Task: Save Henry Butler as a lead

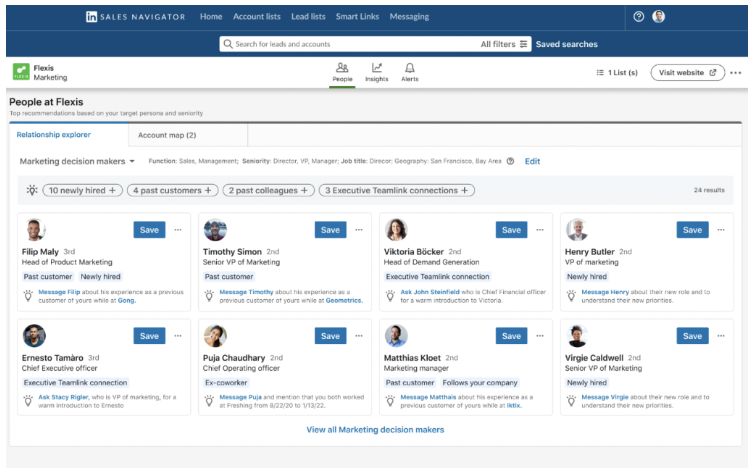Action: pos(692,230)
